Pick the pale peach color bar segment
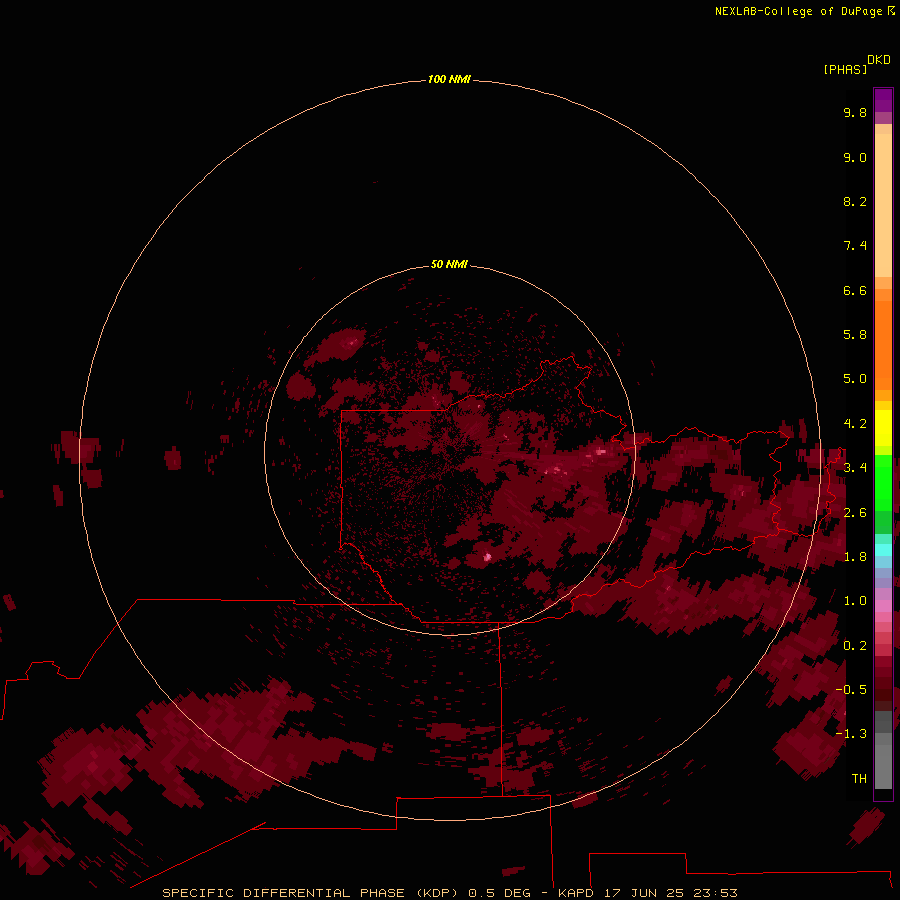 tap(883, 205)
